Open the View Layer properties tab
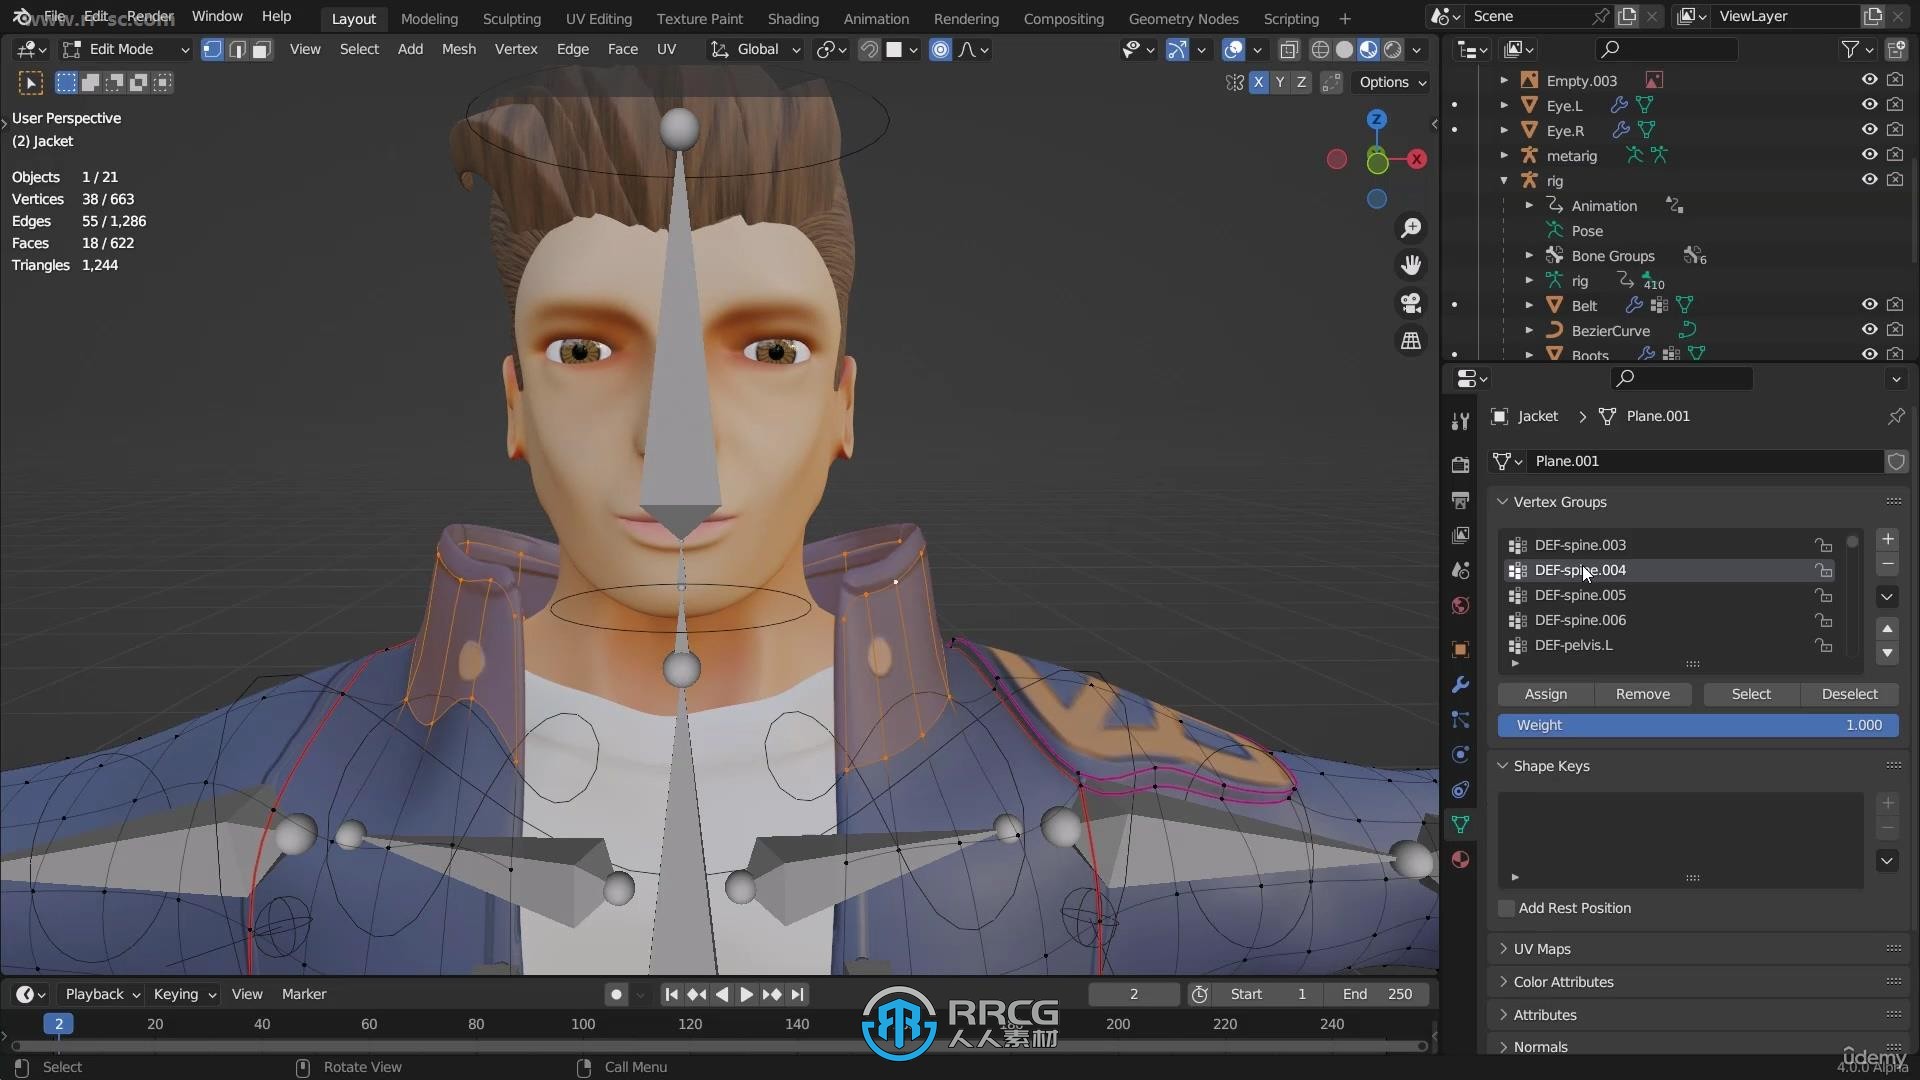The height and width of the screenshot is (1080, 1920). (1461, 535)
